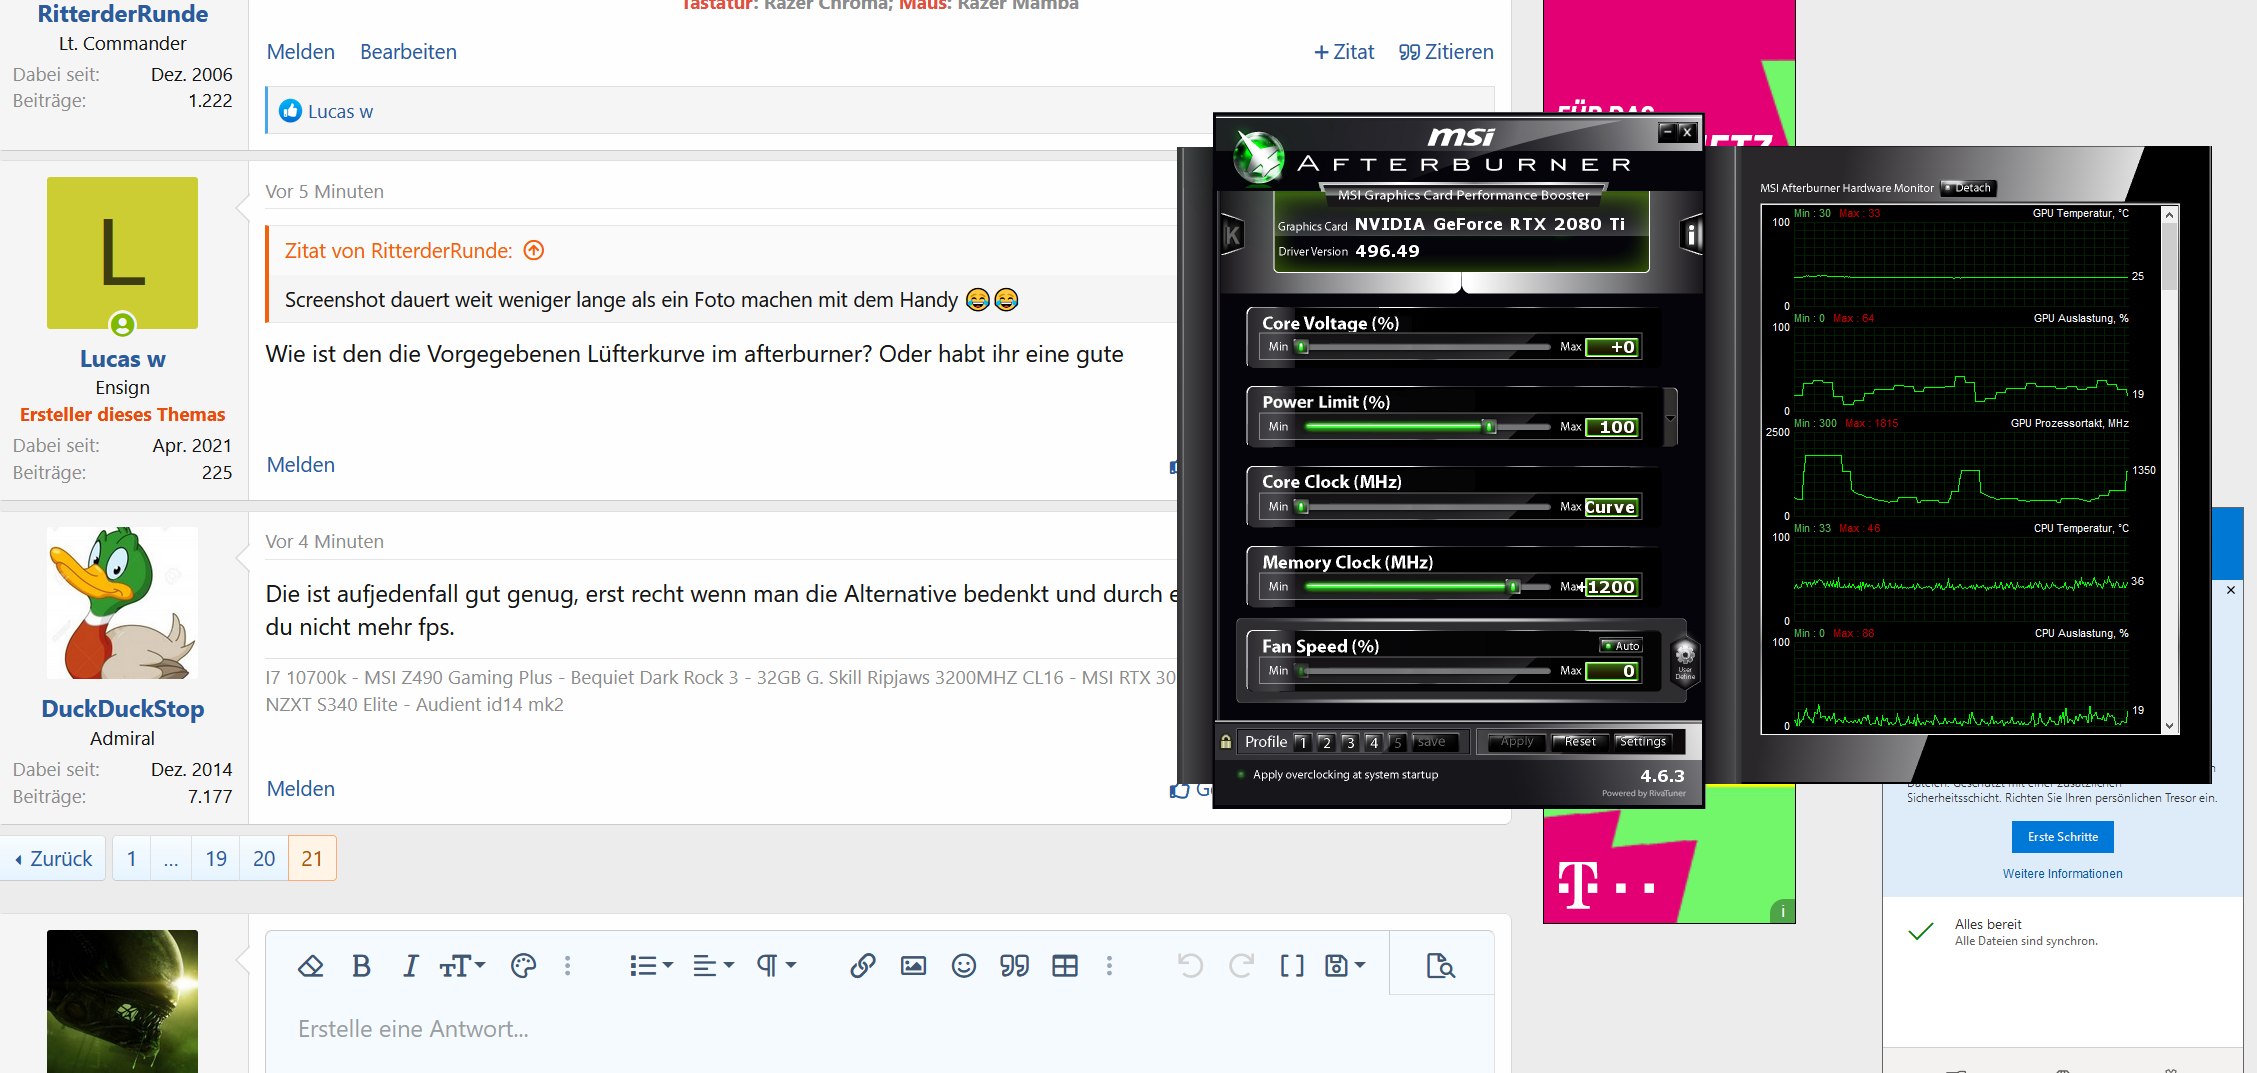Toggle 'Apply overclocking at system startup'
Viewport: 2257px width, 1073px height.
tap(1338, 775)
